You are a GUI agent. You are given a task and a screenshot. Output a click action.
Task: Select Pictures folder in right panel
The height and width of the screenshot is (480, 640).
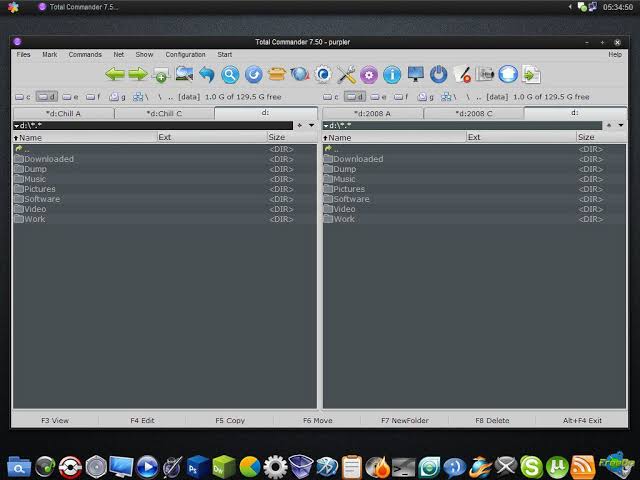(x=474, y=189)
